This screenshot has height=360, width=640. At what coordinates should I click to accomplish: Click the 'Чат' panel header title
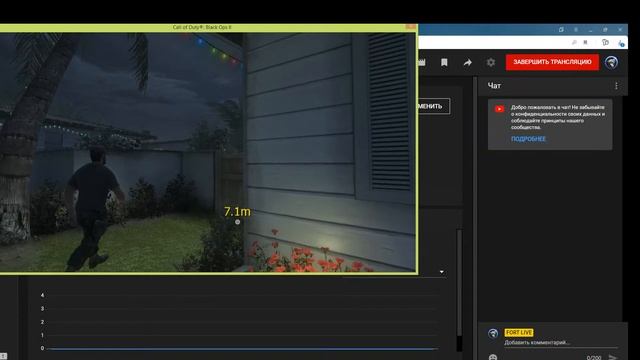(x=494, y=86)
